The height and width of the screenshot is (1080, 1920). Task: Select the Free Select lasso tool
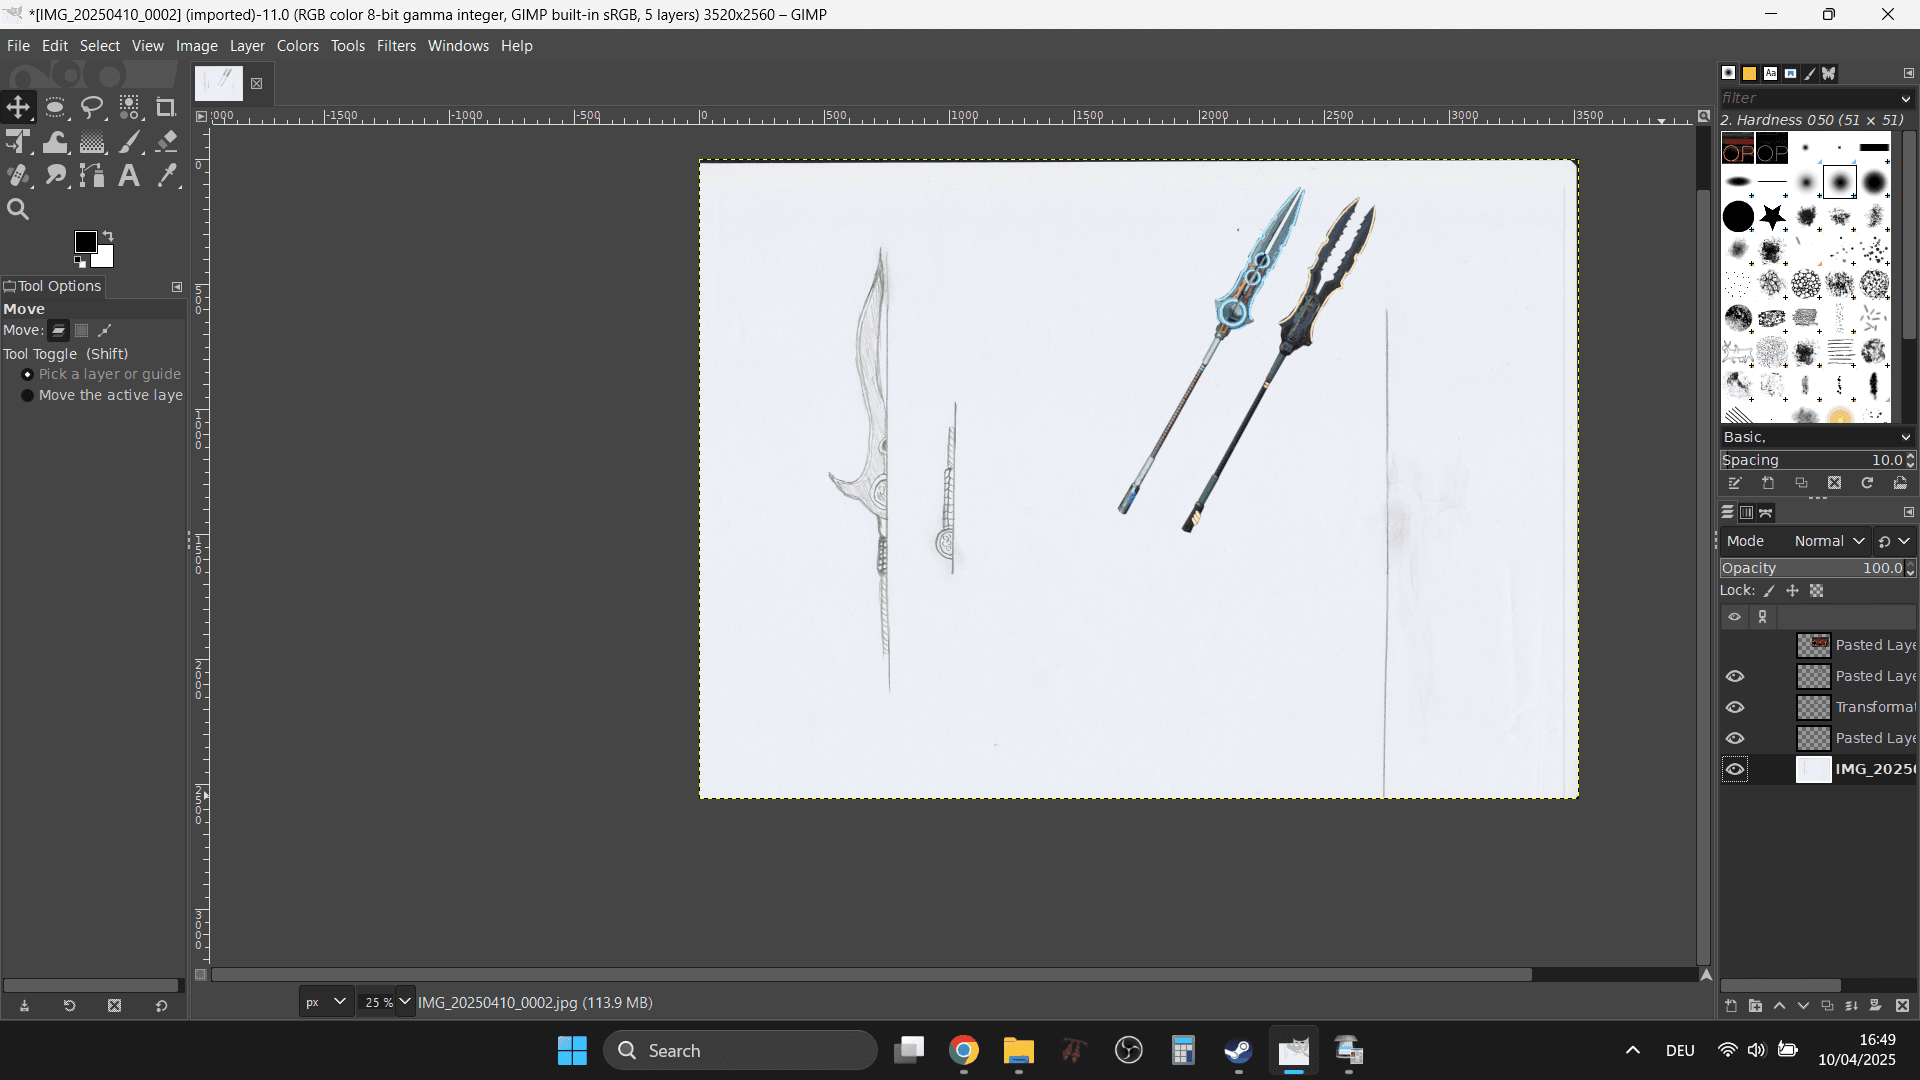click(92, 107)
